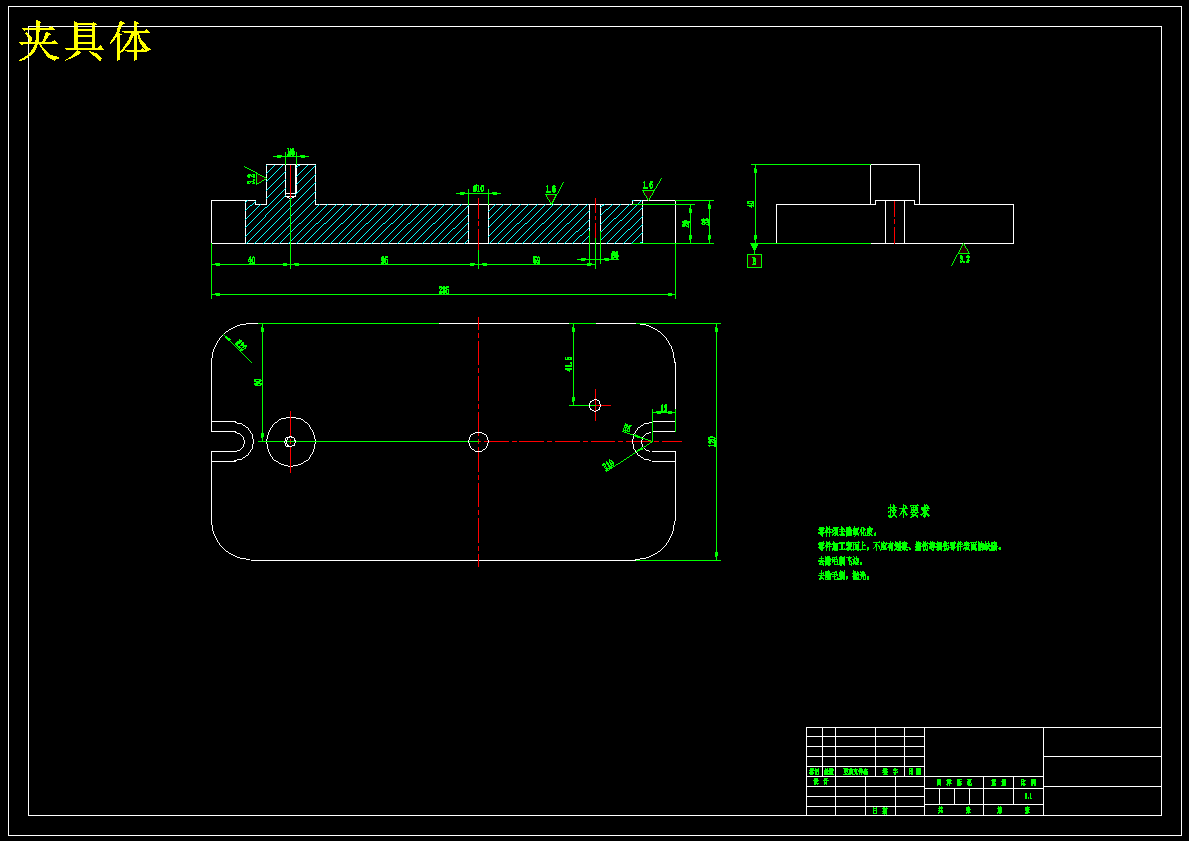Click the 技术要求 heading text
Screen dimensions: 1189x841
(x=908, y=511)
